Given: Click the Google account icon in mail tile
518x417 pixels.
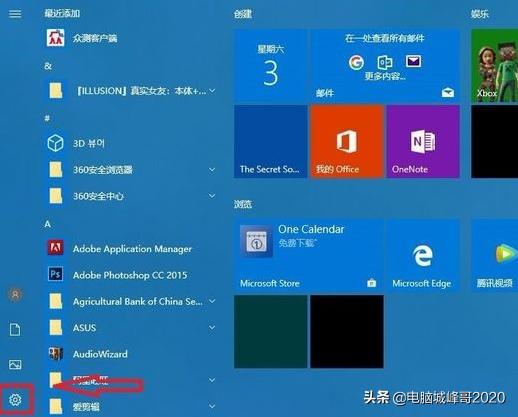Looking at the screenshot, I should point(356,62).
